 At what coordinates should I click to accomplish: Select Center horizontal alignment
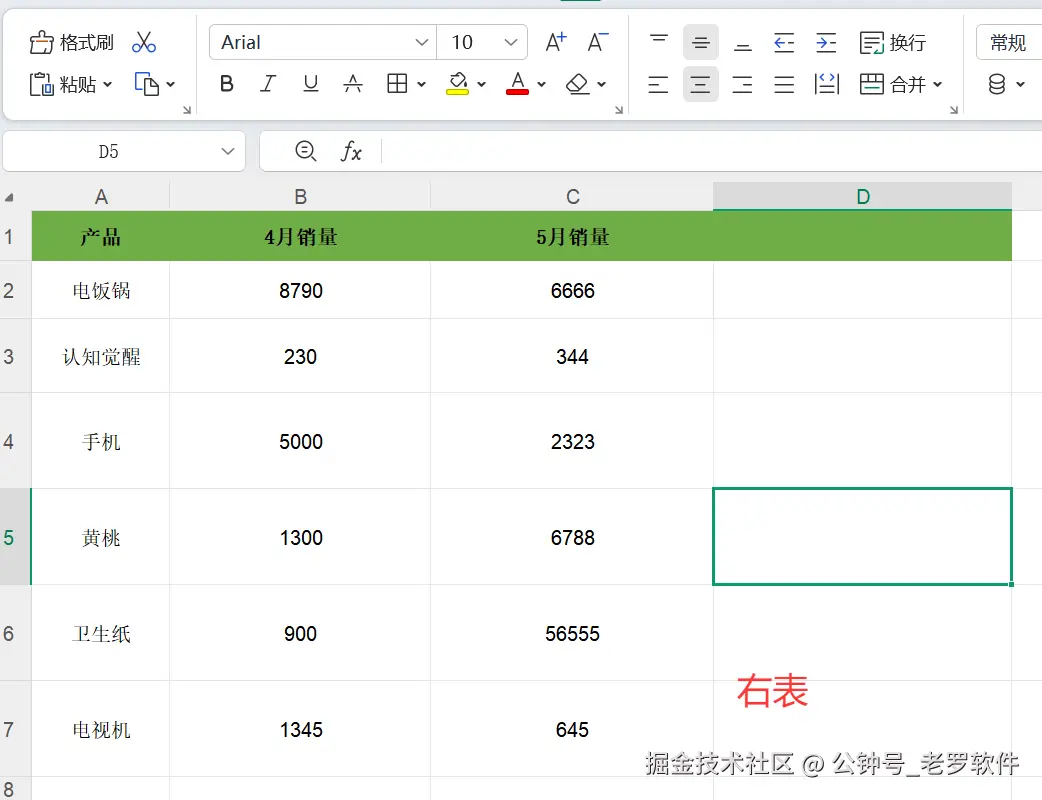[700, 84]
